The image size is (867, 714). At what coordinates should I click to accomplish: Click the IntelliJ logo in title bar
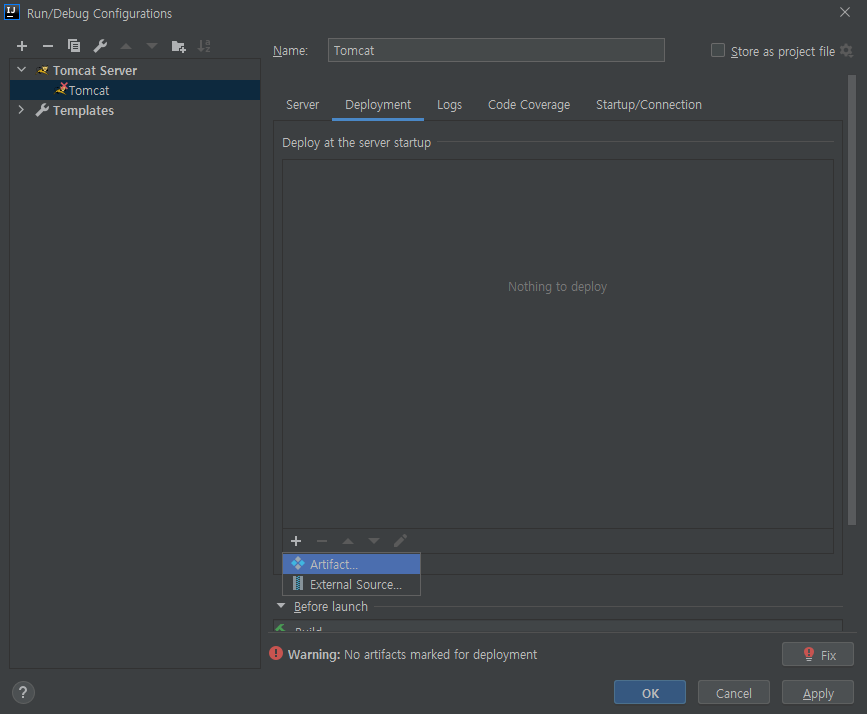click(12, 12)
